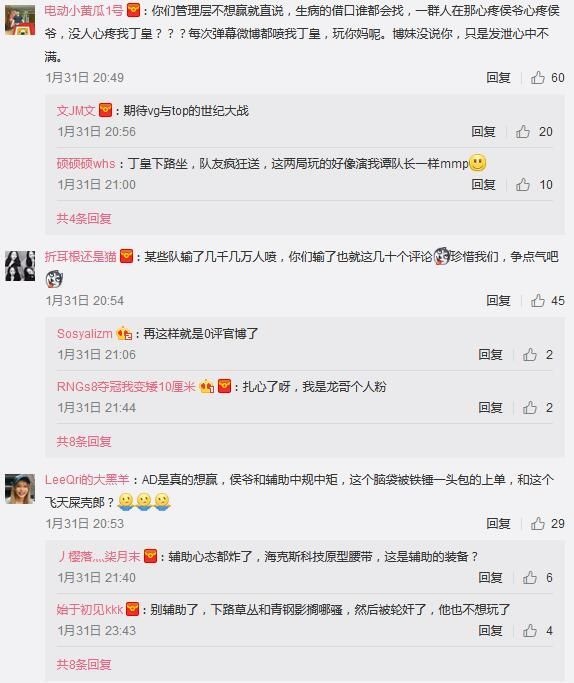Expand 共8条回复 under 折耳根还是猫's comment
This screenshot has width=574, height=683.
tap(84, 441)
